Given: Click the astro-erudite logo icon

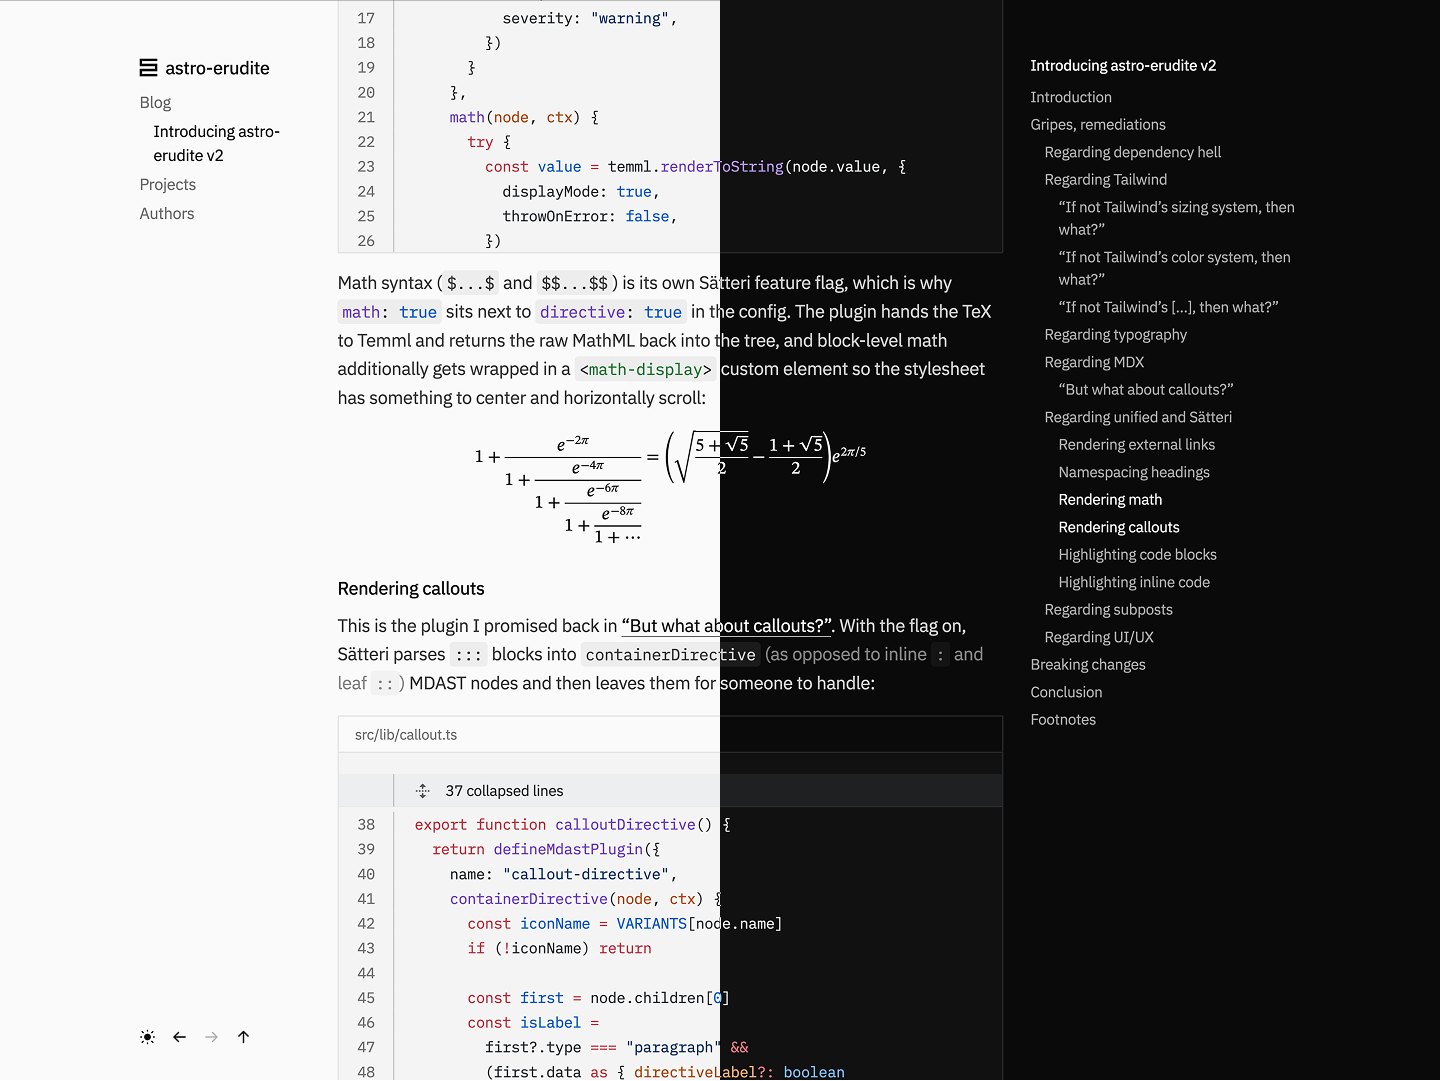Looking at the screenshot, I should (x=148, y=68).
